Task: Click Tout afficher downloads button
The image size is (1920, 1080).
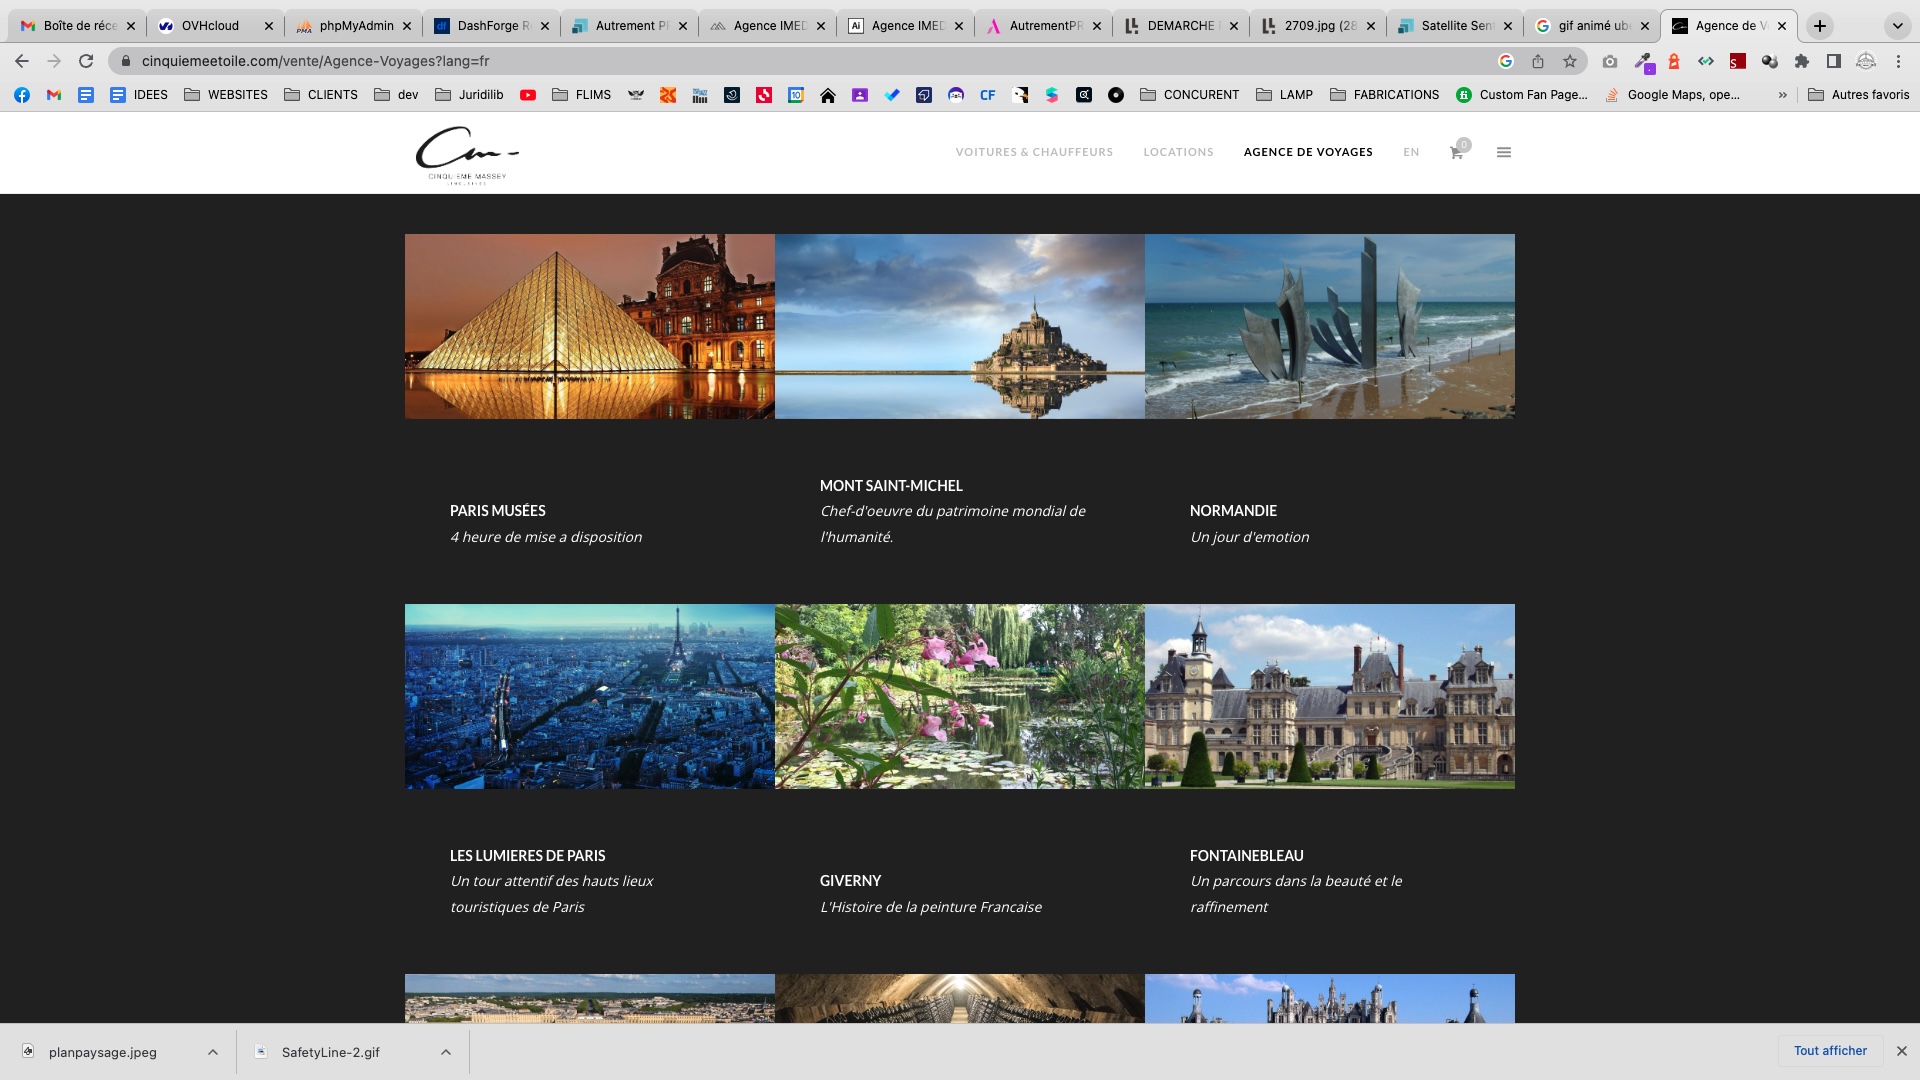Action: (1830, 1051)
